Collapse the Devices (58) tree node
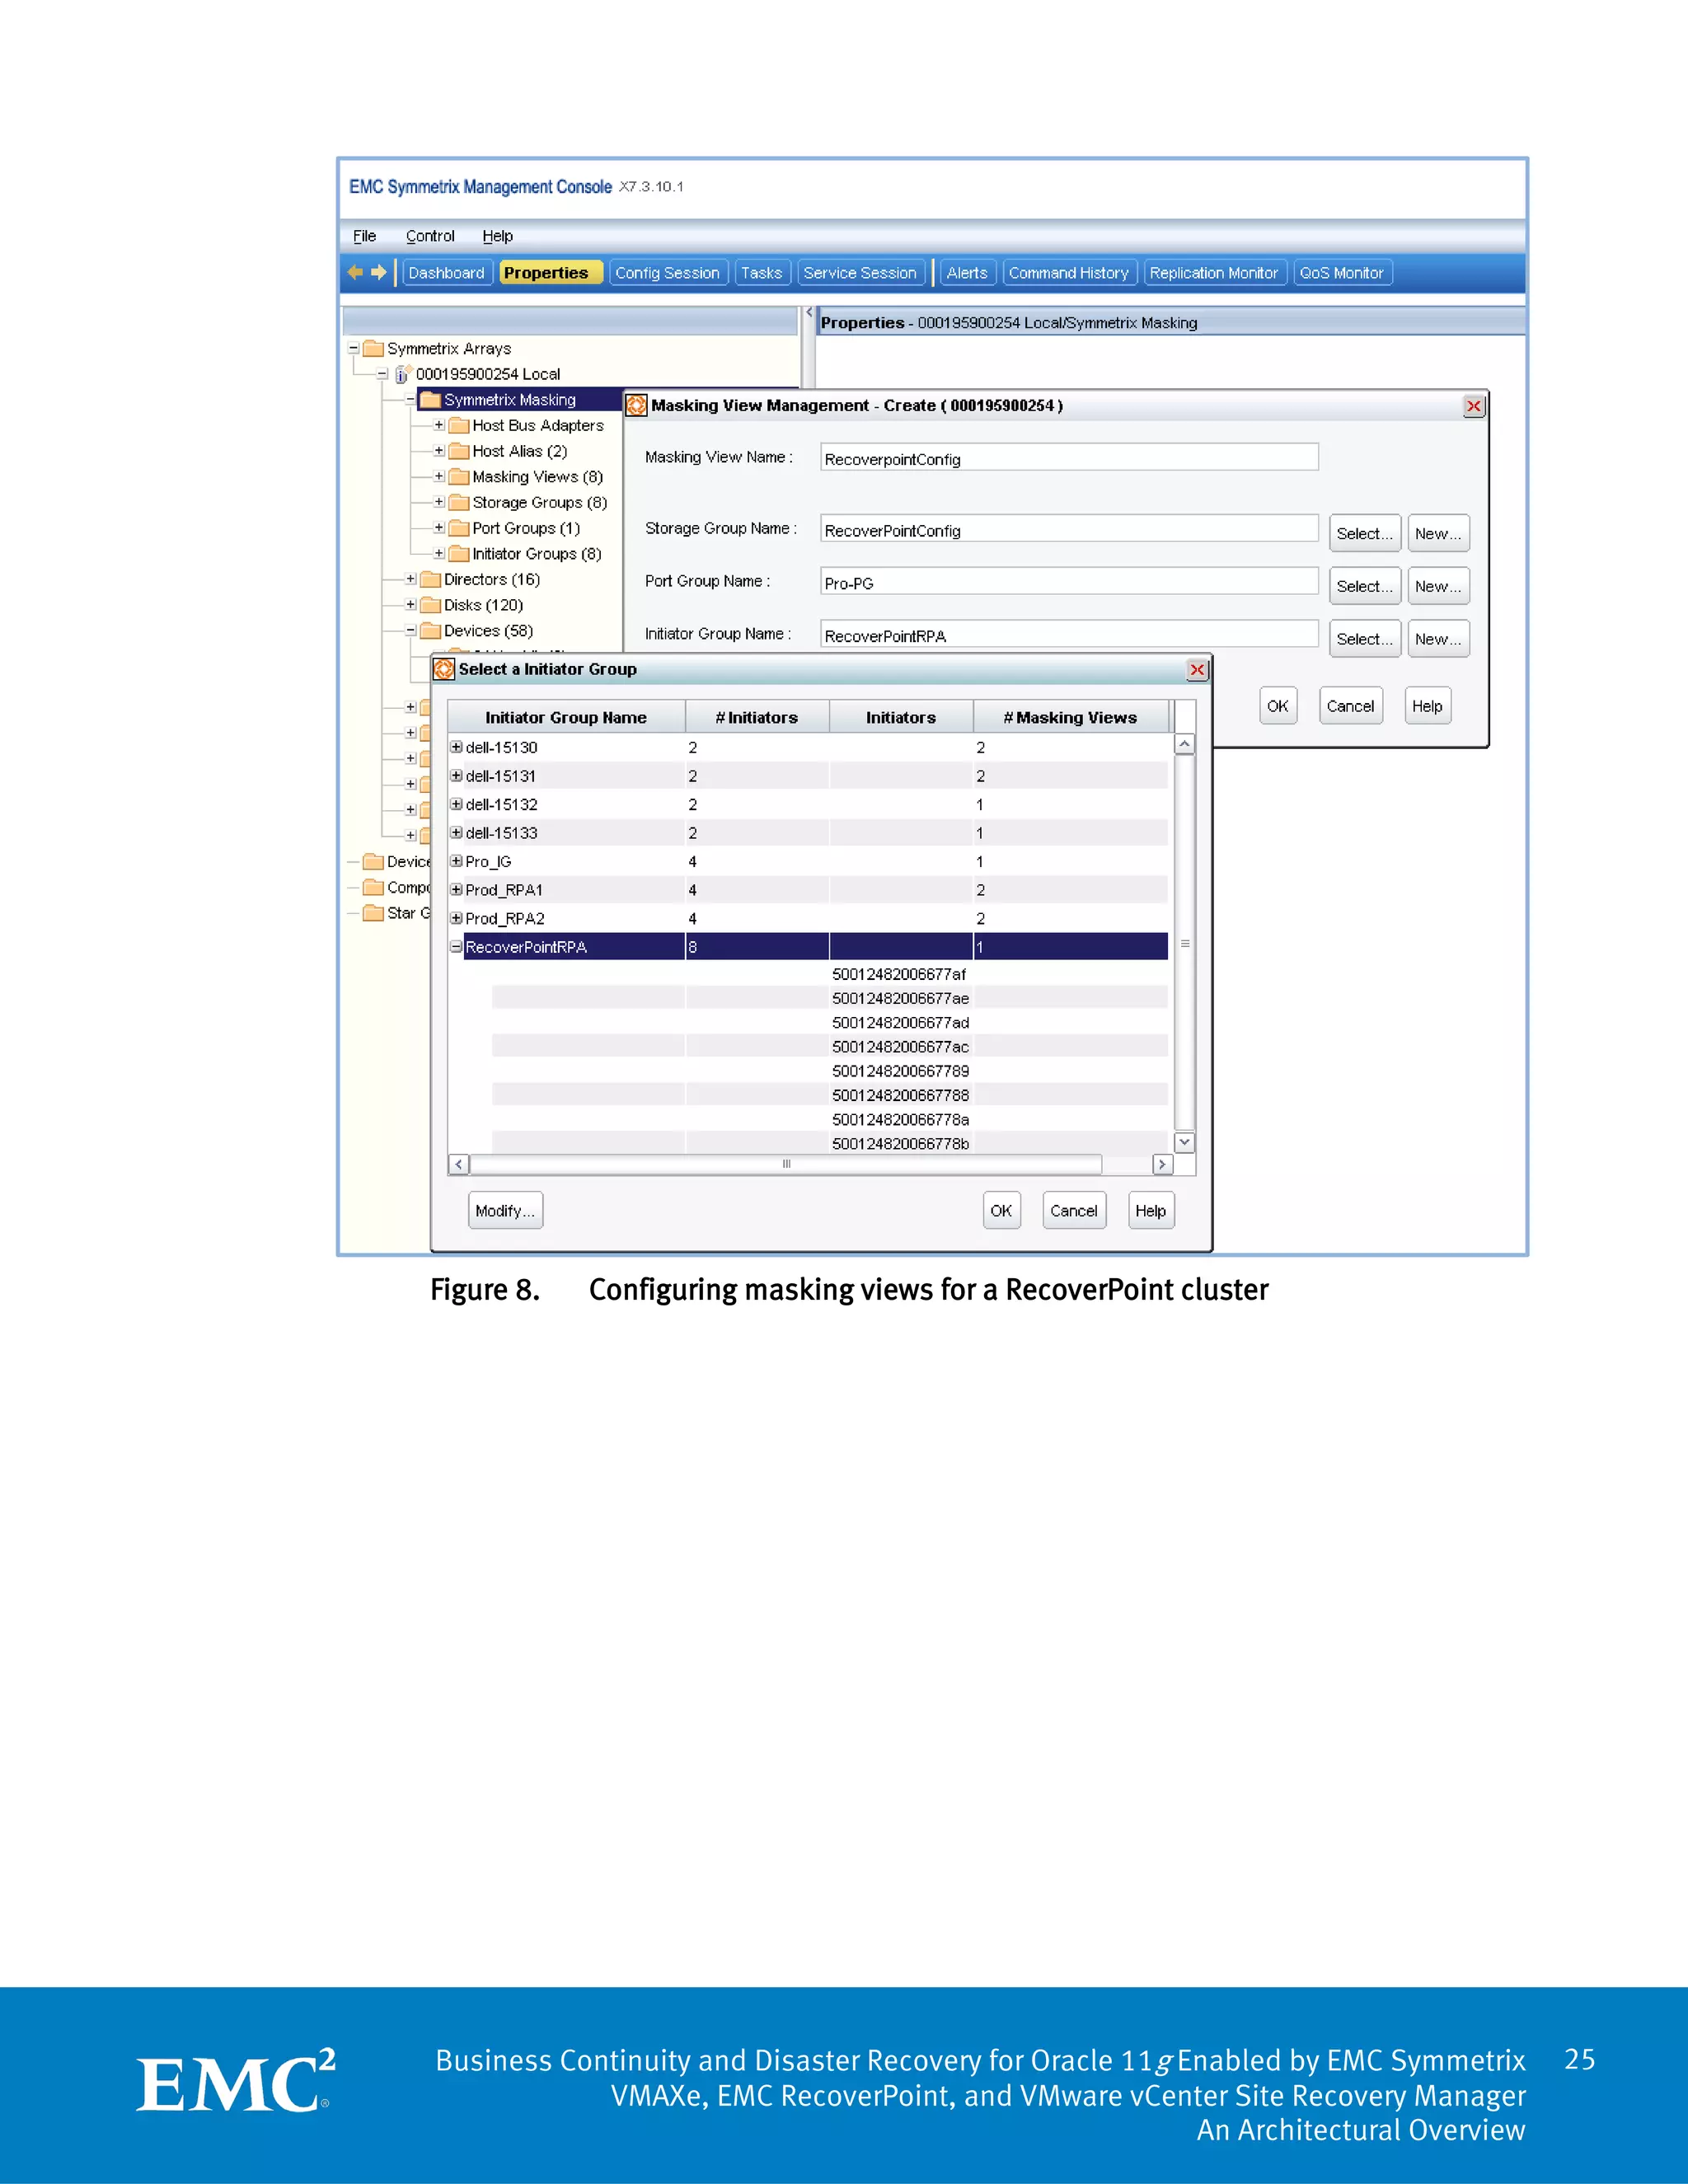Screen dimensions: 1688x2184 click(410, 631)
